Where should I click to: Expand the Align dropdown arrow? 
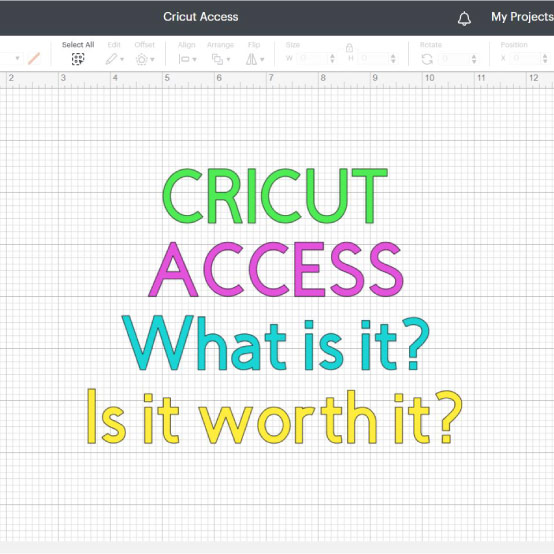click(x=194, y=59)
